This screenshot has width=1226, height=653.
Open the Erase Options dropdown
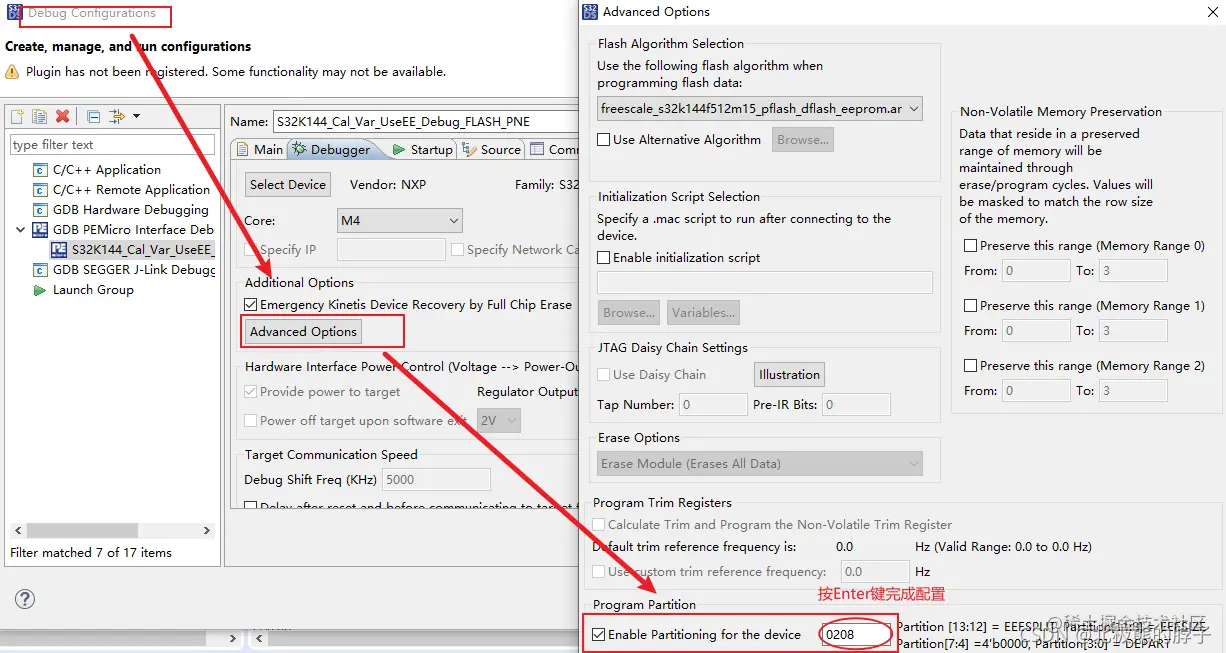tap(760, 464)
